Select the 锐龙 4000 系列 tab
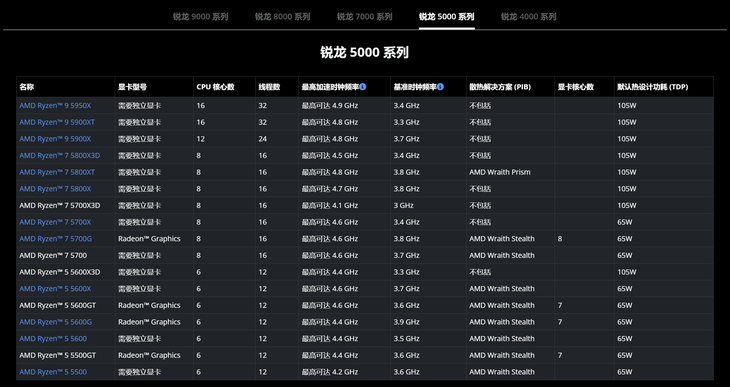 (x=528, y=17)
